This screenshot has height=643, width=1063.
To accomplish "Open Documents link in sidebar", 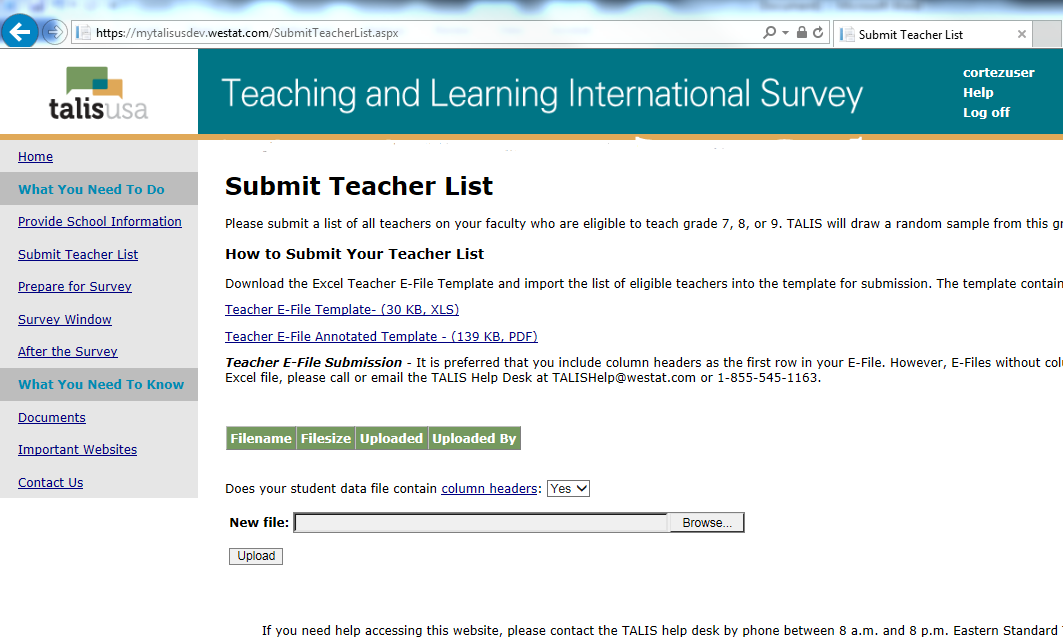I will 52,418.
